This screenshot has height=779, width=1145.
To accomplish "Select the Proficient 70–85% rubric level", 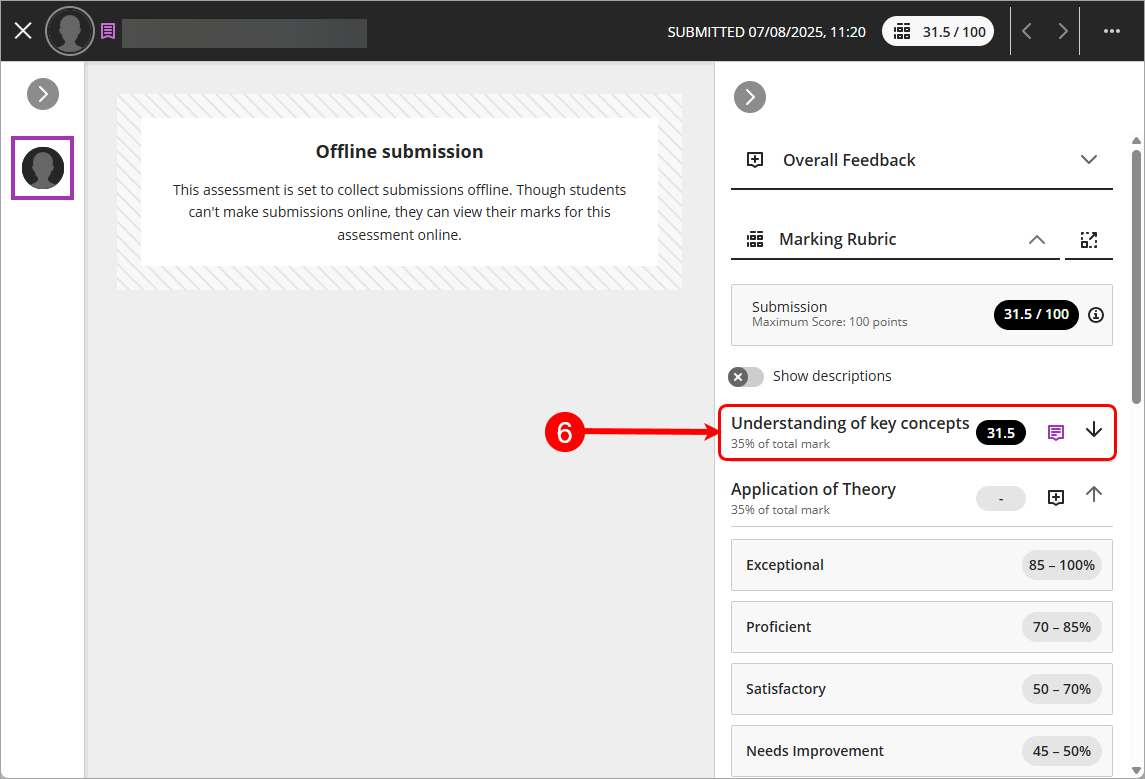I will [921, 627].
